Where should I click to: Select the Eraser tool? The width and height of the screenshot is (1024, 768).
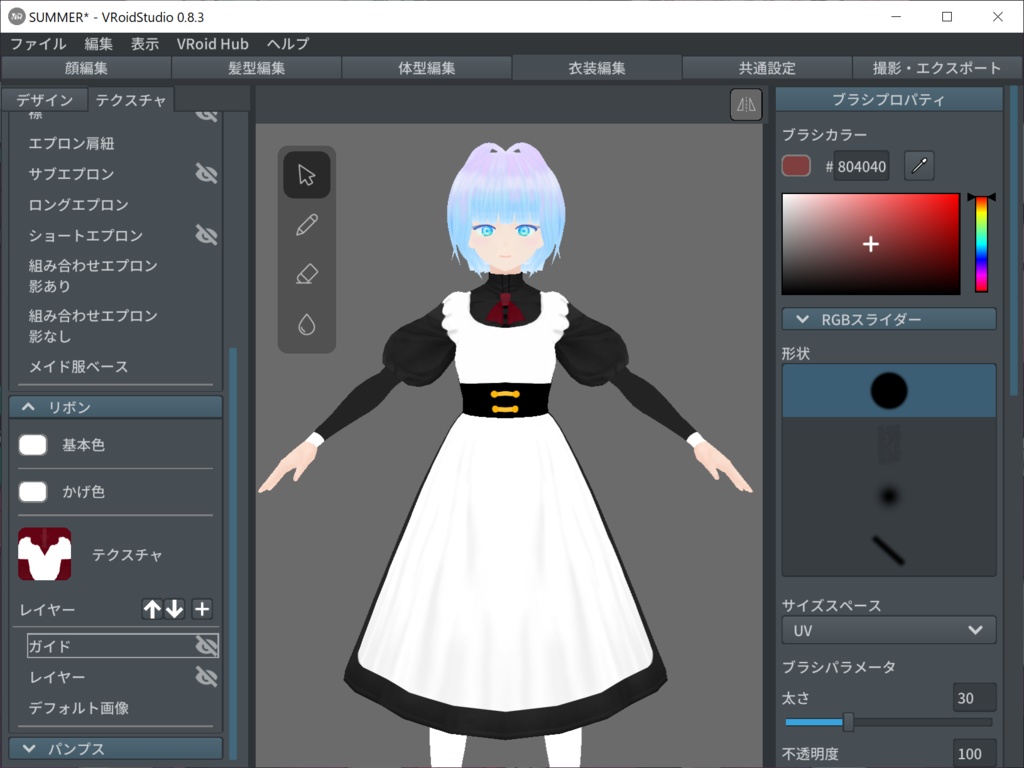[307, 274]
